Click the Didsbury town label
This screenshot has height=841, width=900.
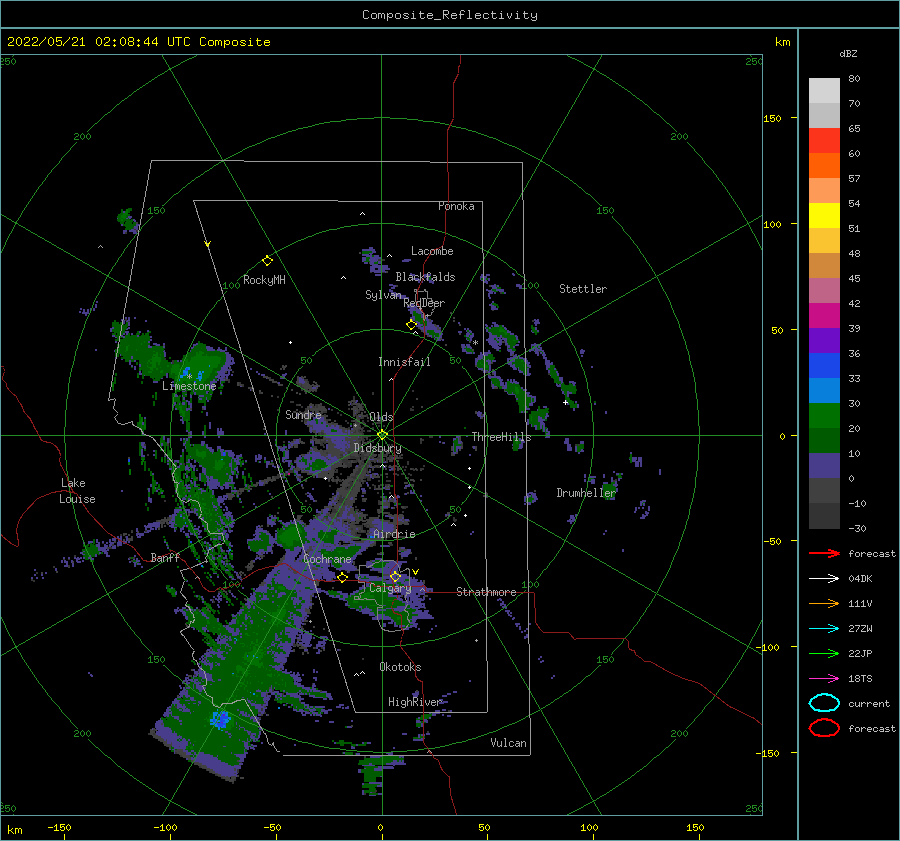point(378,448)
